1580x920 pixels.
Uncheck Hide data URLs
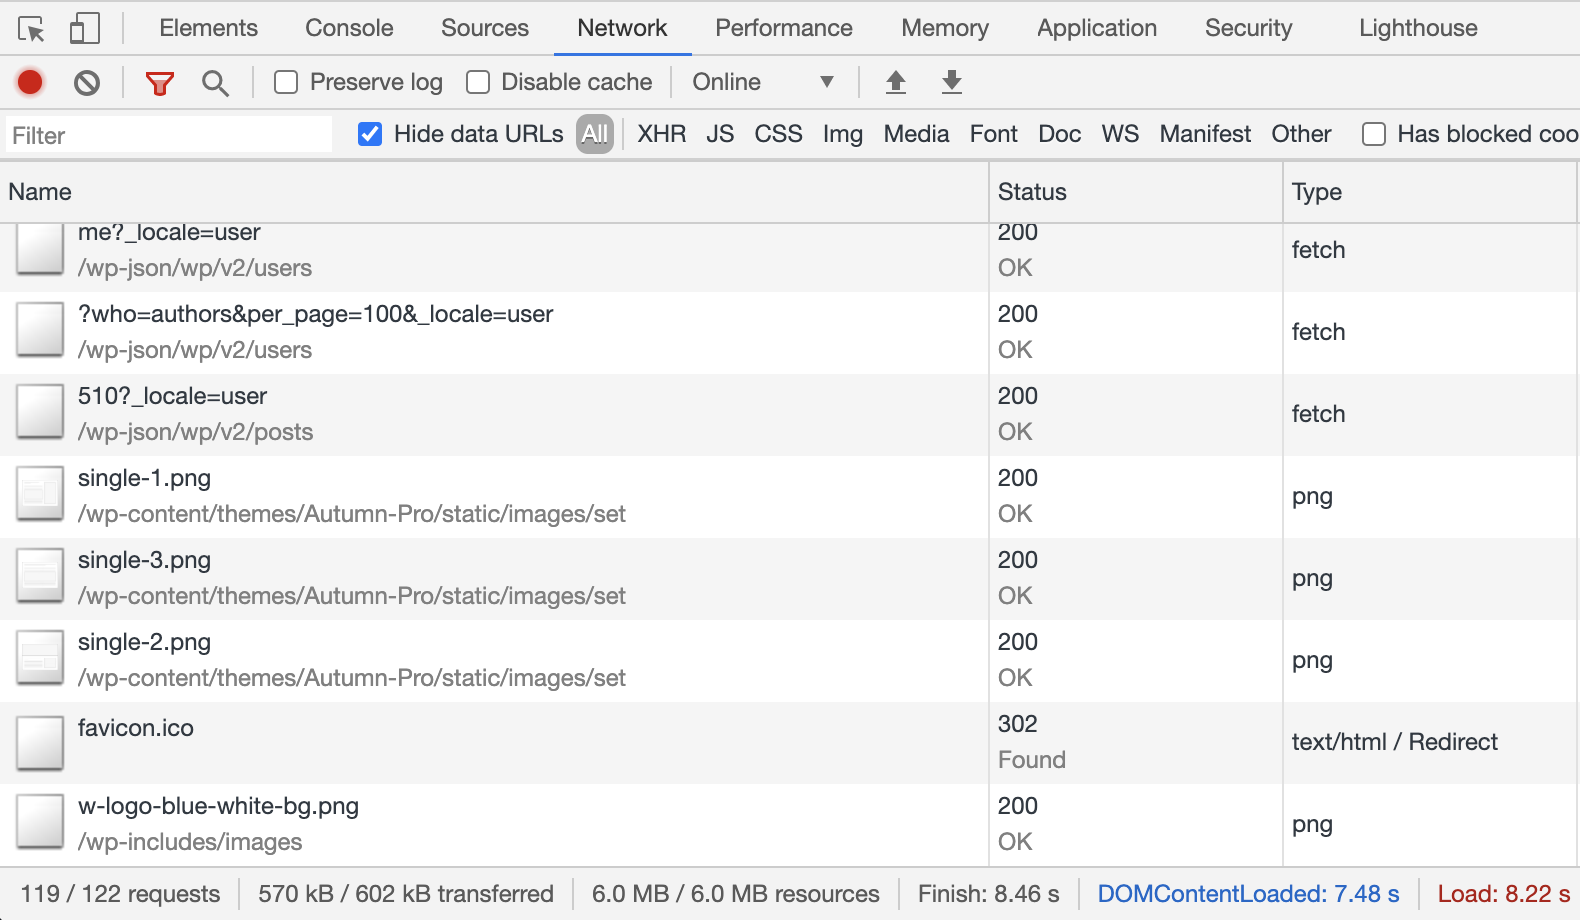[370, 134]
